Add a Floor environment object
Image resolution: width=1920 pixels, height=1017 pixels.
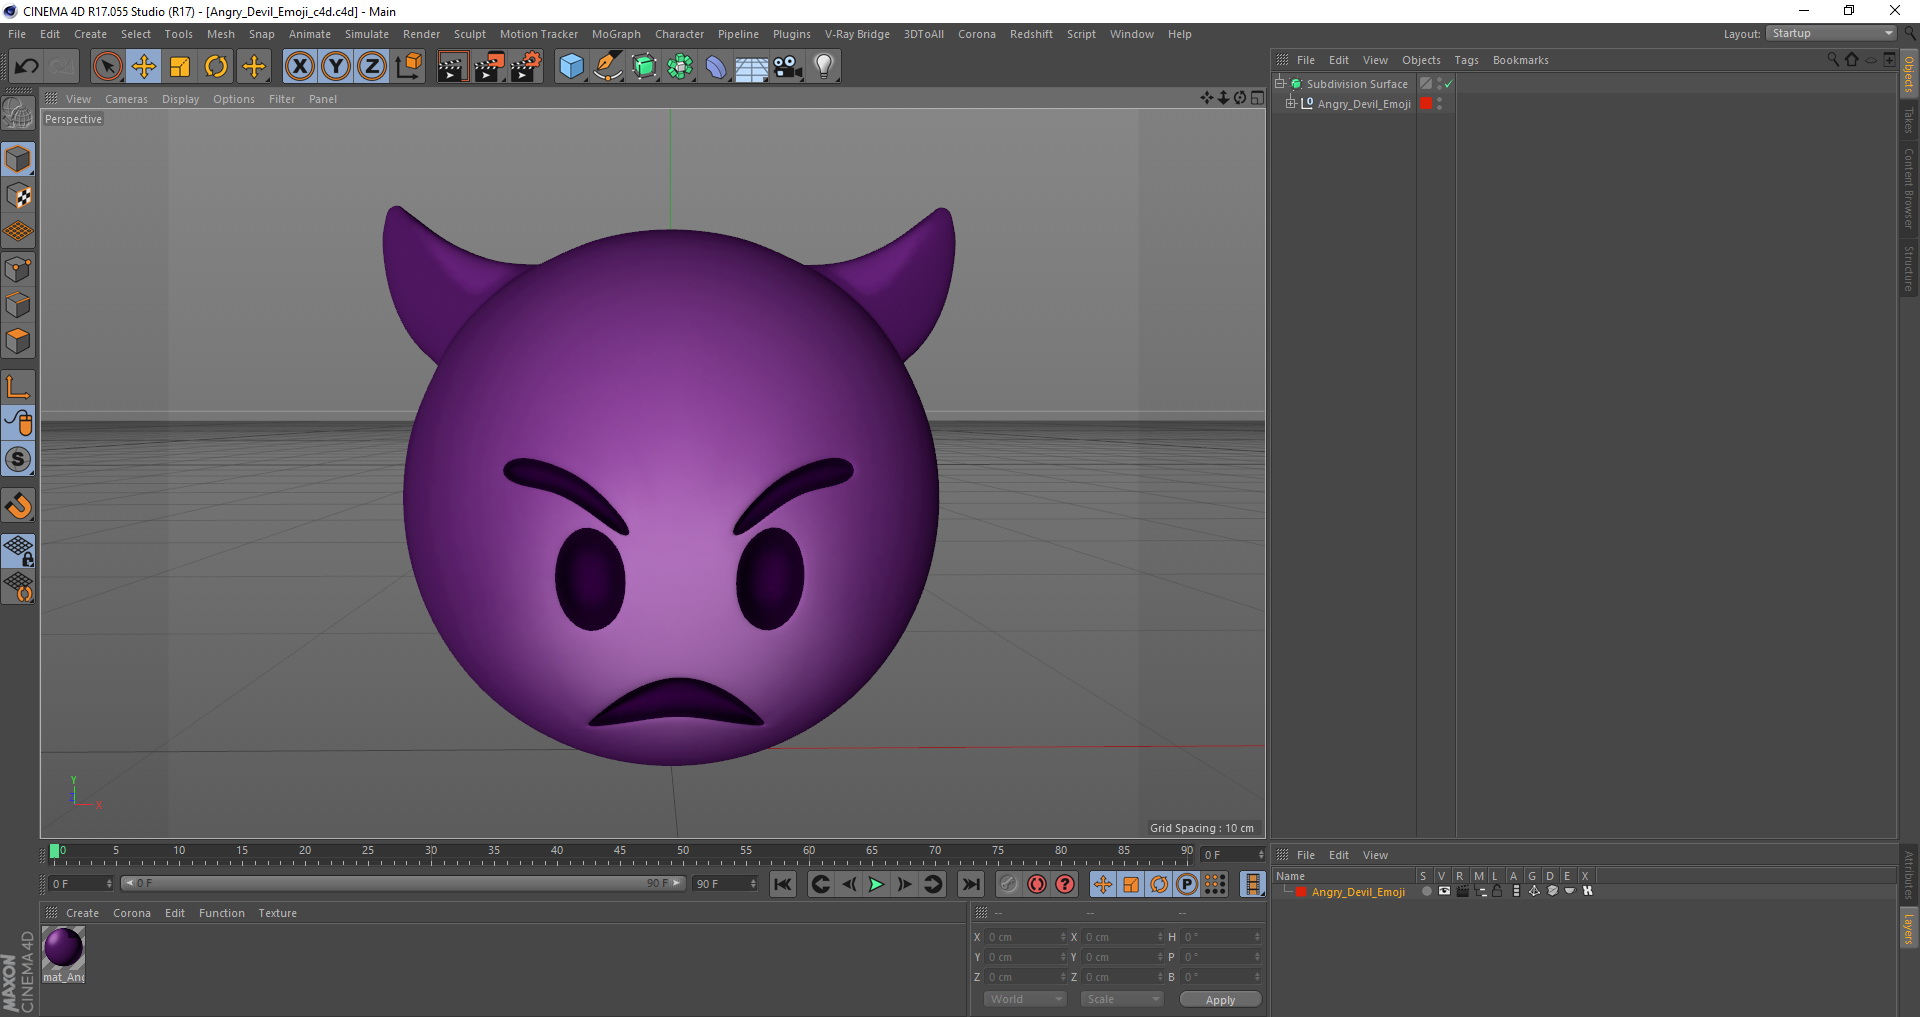point(752,67)
